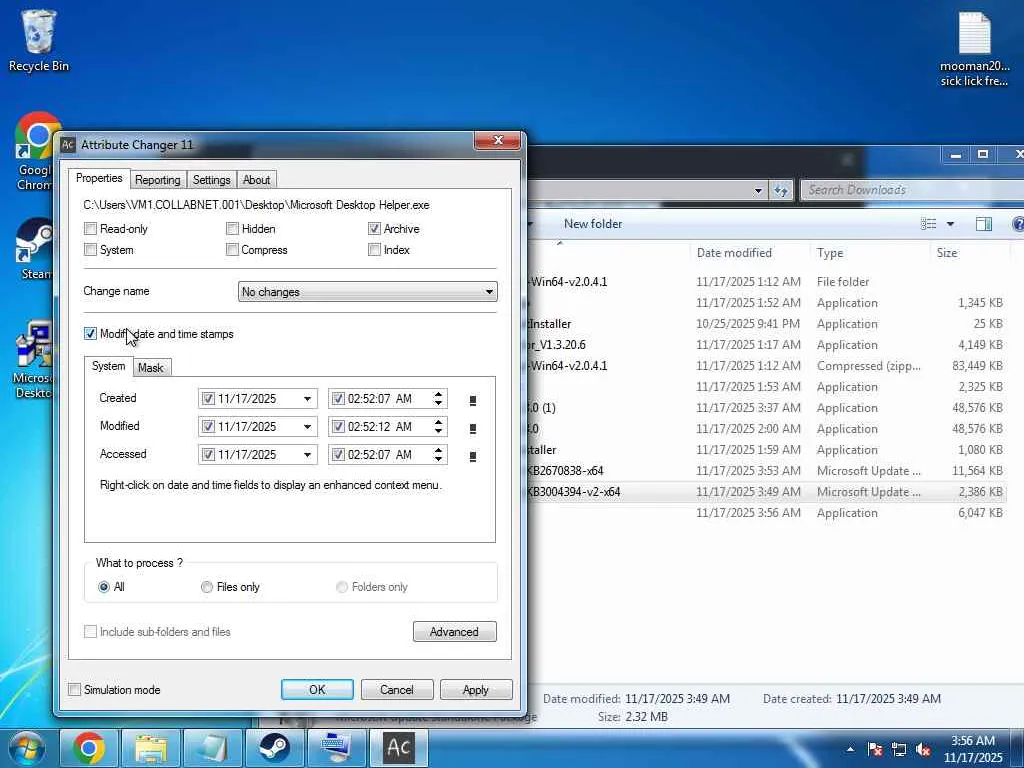Select the All radio button
The width and height of the screenshot is (1024, 768).
pyautogui.click(x=104, y=587)
